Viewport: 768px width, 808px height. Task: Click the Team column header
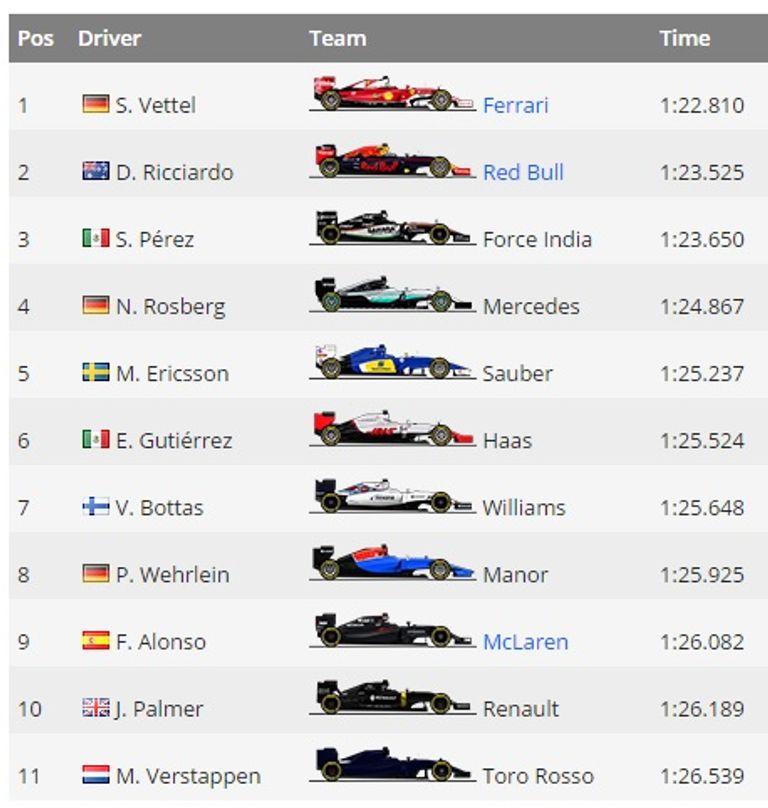[337, 39]
